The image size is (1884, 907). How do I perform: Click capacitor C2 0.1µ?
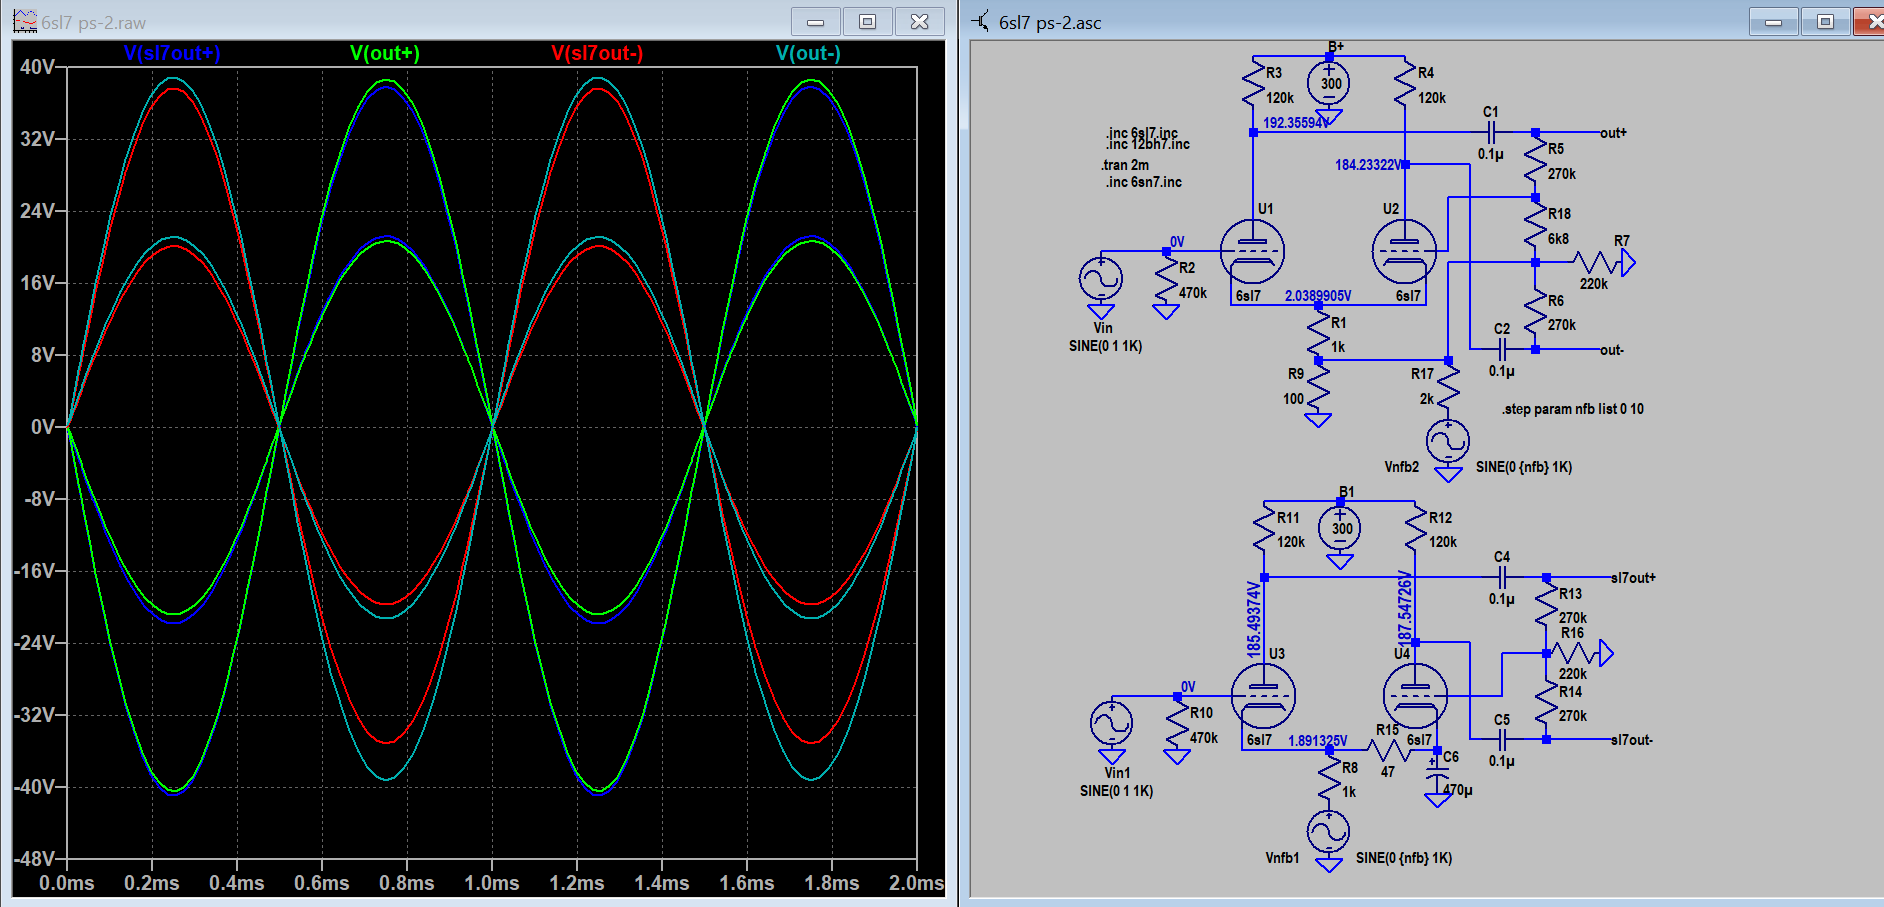tap(1502, 349)
